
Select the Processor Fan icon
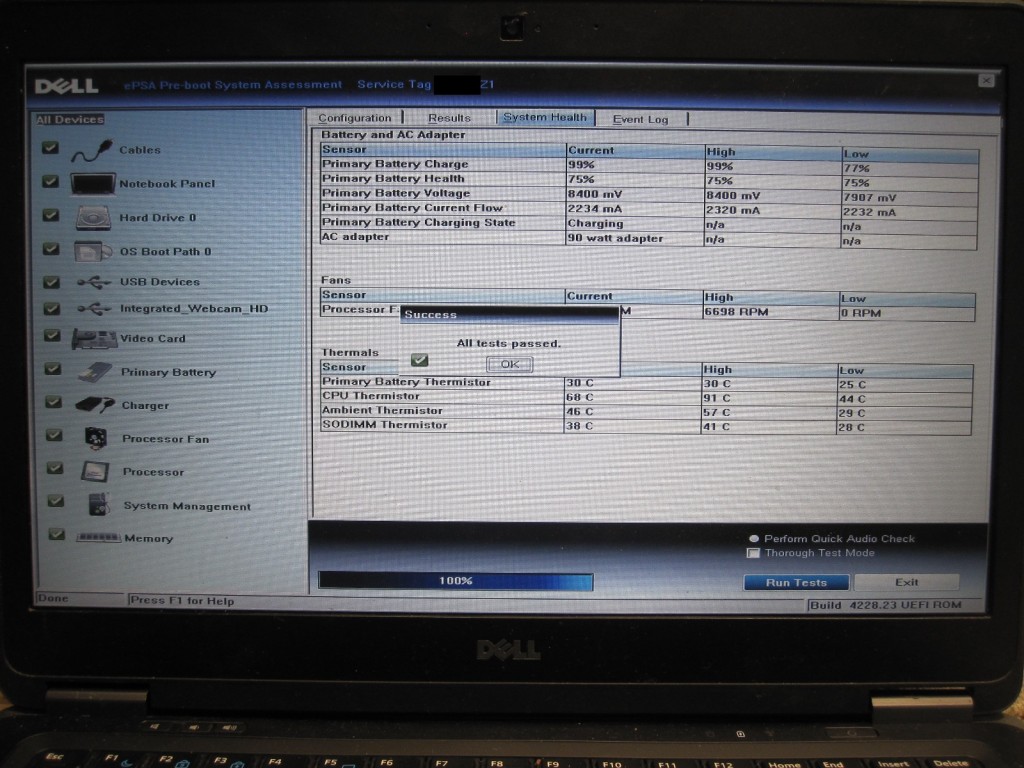coord(97,438)
